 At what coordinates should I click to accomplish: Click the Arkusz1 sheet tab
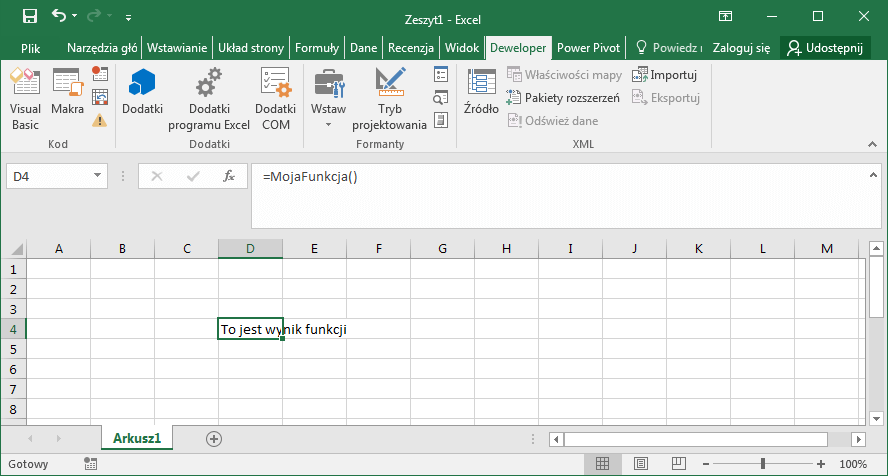coord(137,438)
